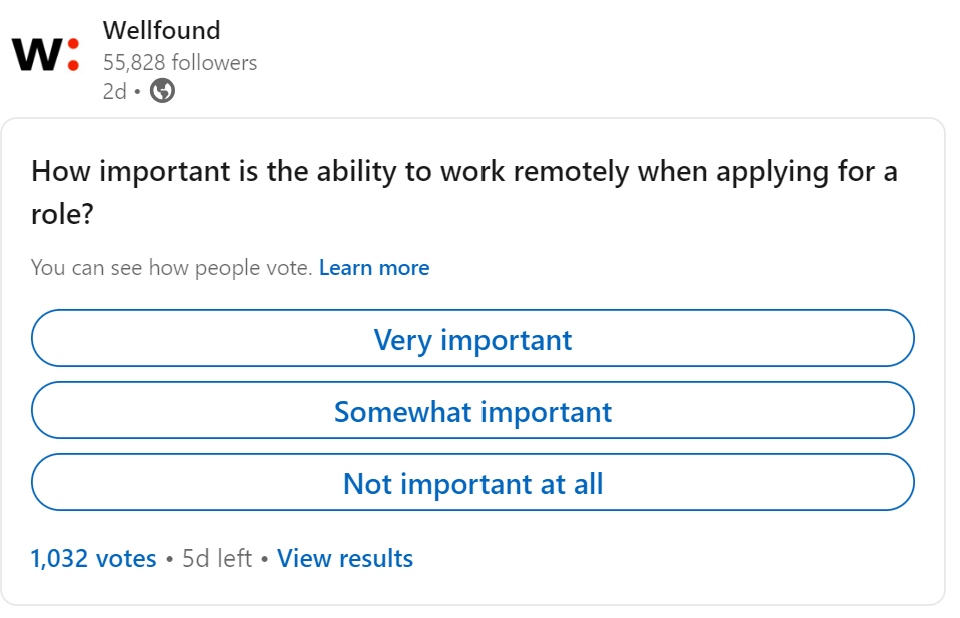Click the red dots in Wellfound logo
The image size is (960, 618).
(73, 55)
